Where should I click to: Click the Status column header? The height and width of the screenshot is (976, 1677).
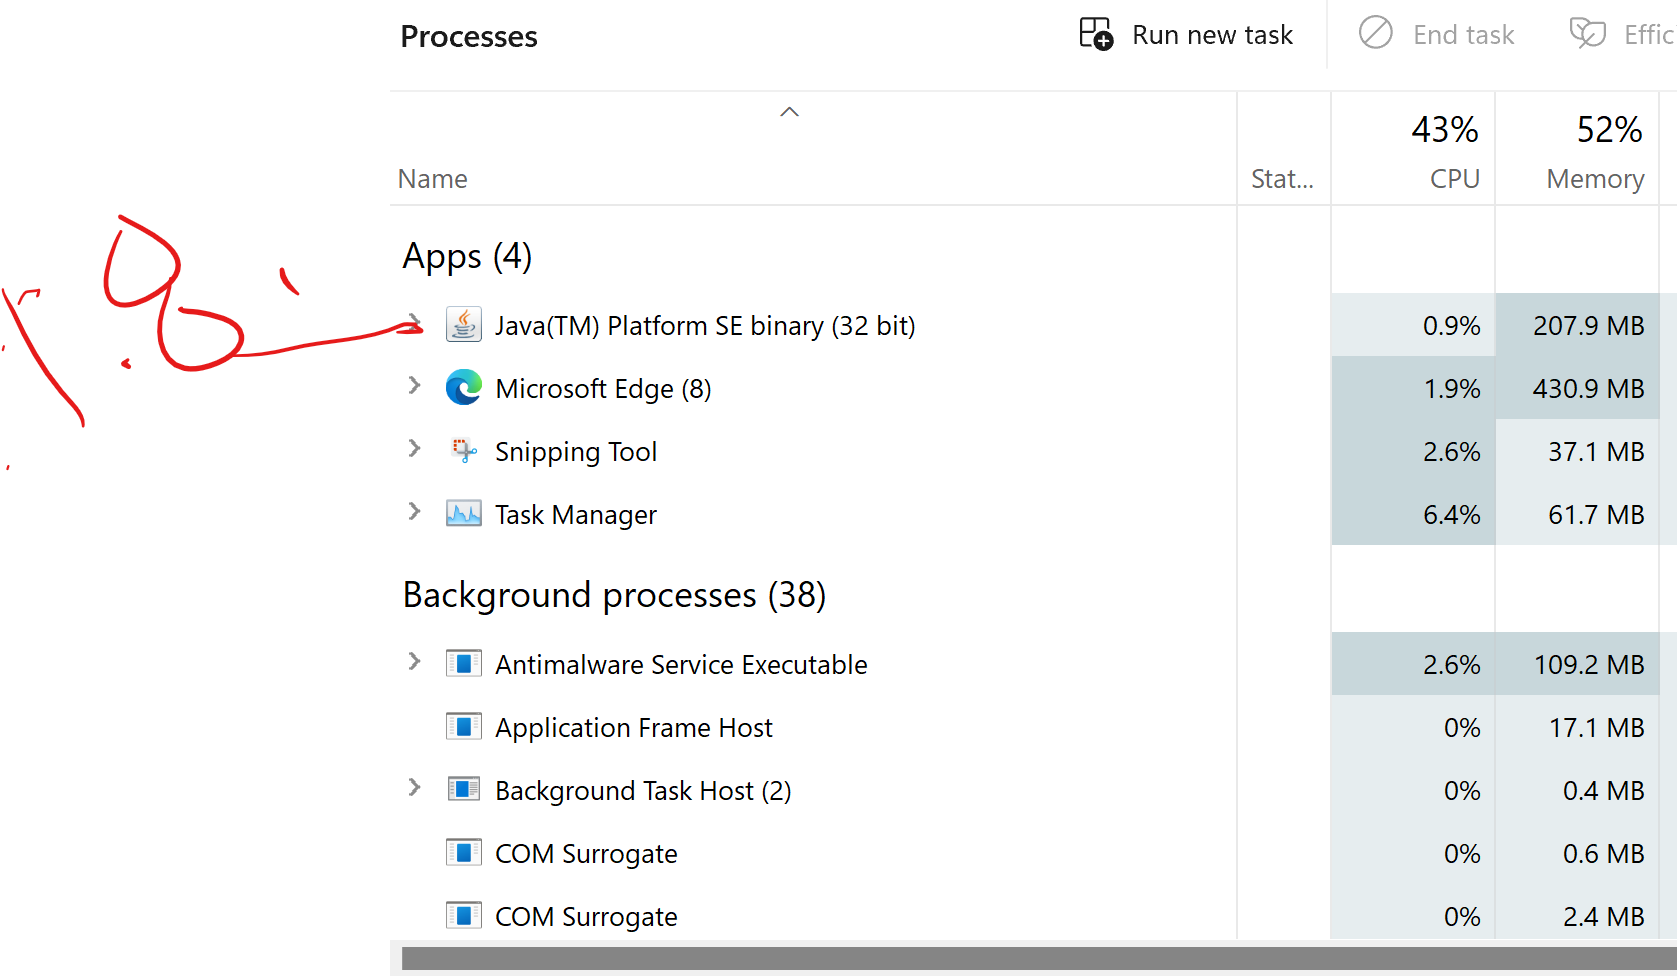(x=1282, y=179)
